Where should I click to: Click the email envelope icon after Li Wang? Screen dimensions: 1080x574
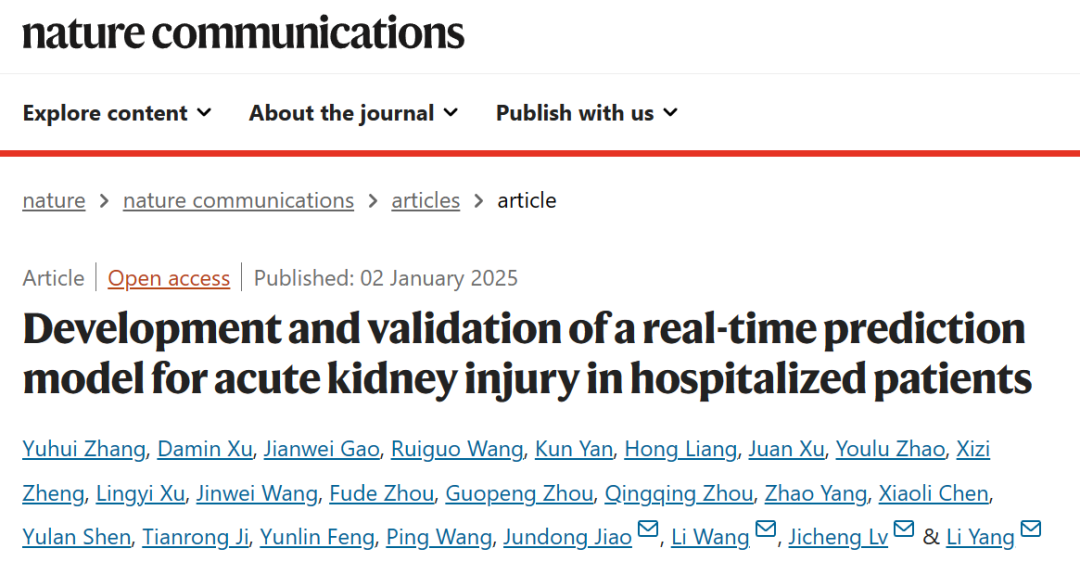click(766, 529)
